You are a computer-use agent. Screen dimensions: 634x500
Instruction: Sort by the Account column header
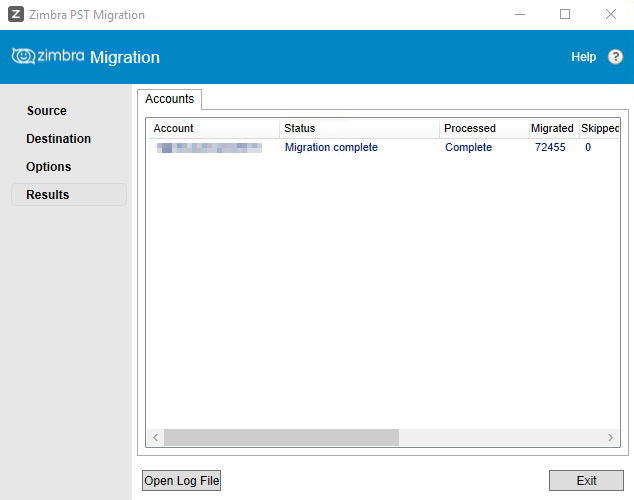[x=213, y=128]
